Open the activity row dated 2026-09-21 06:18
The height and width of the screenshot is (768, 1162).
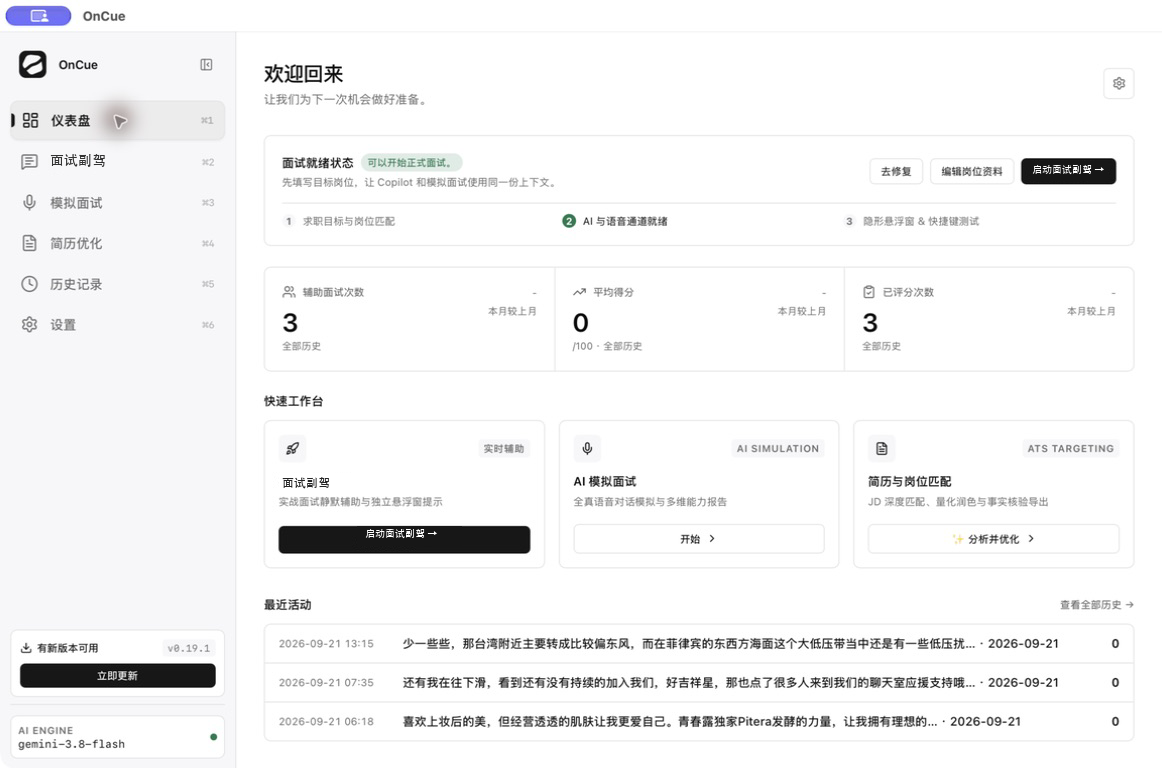(699, 721)
